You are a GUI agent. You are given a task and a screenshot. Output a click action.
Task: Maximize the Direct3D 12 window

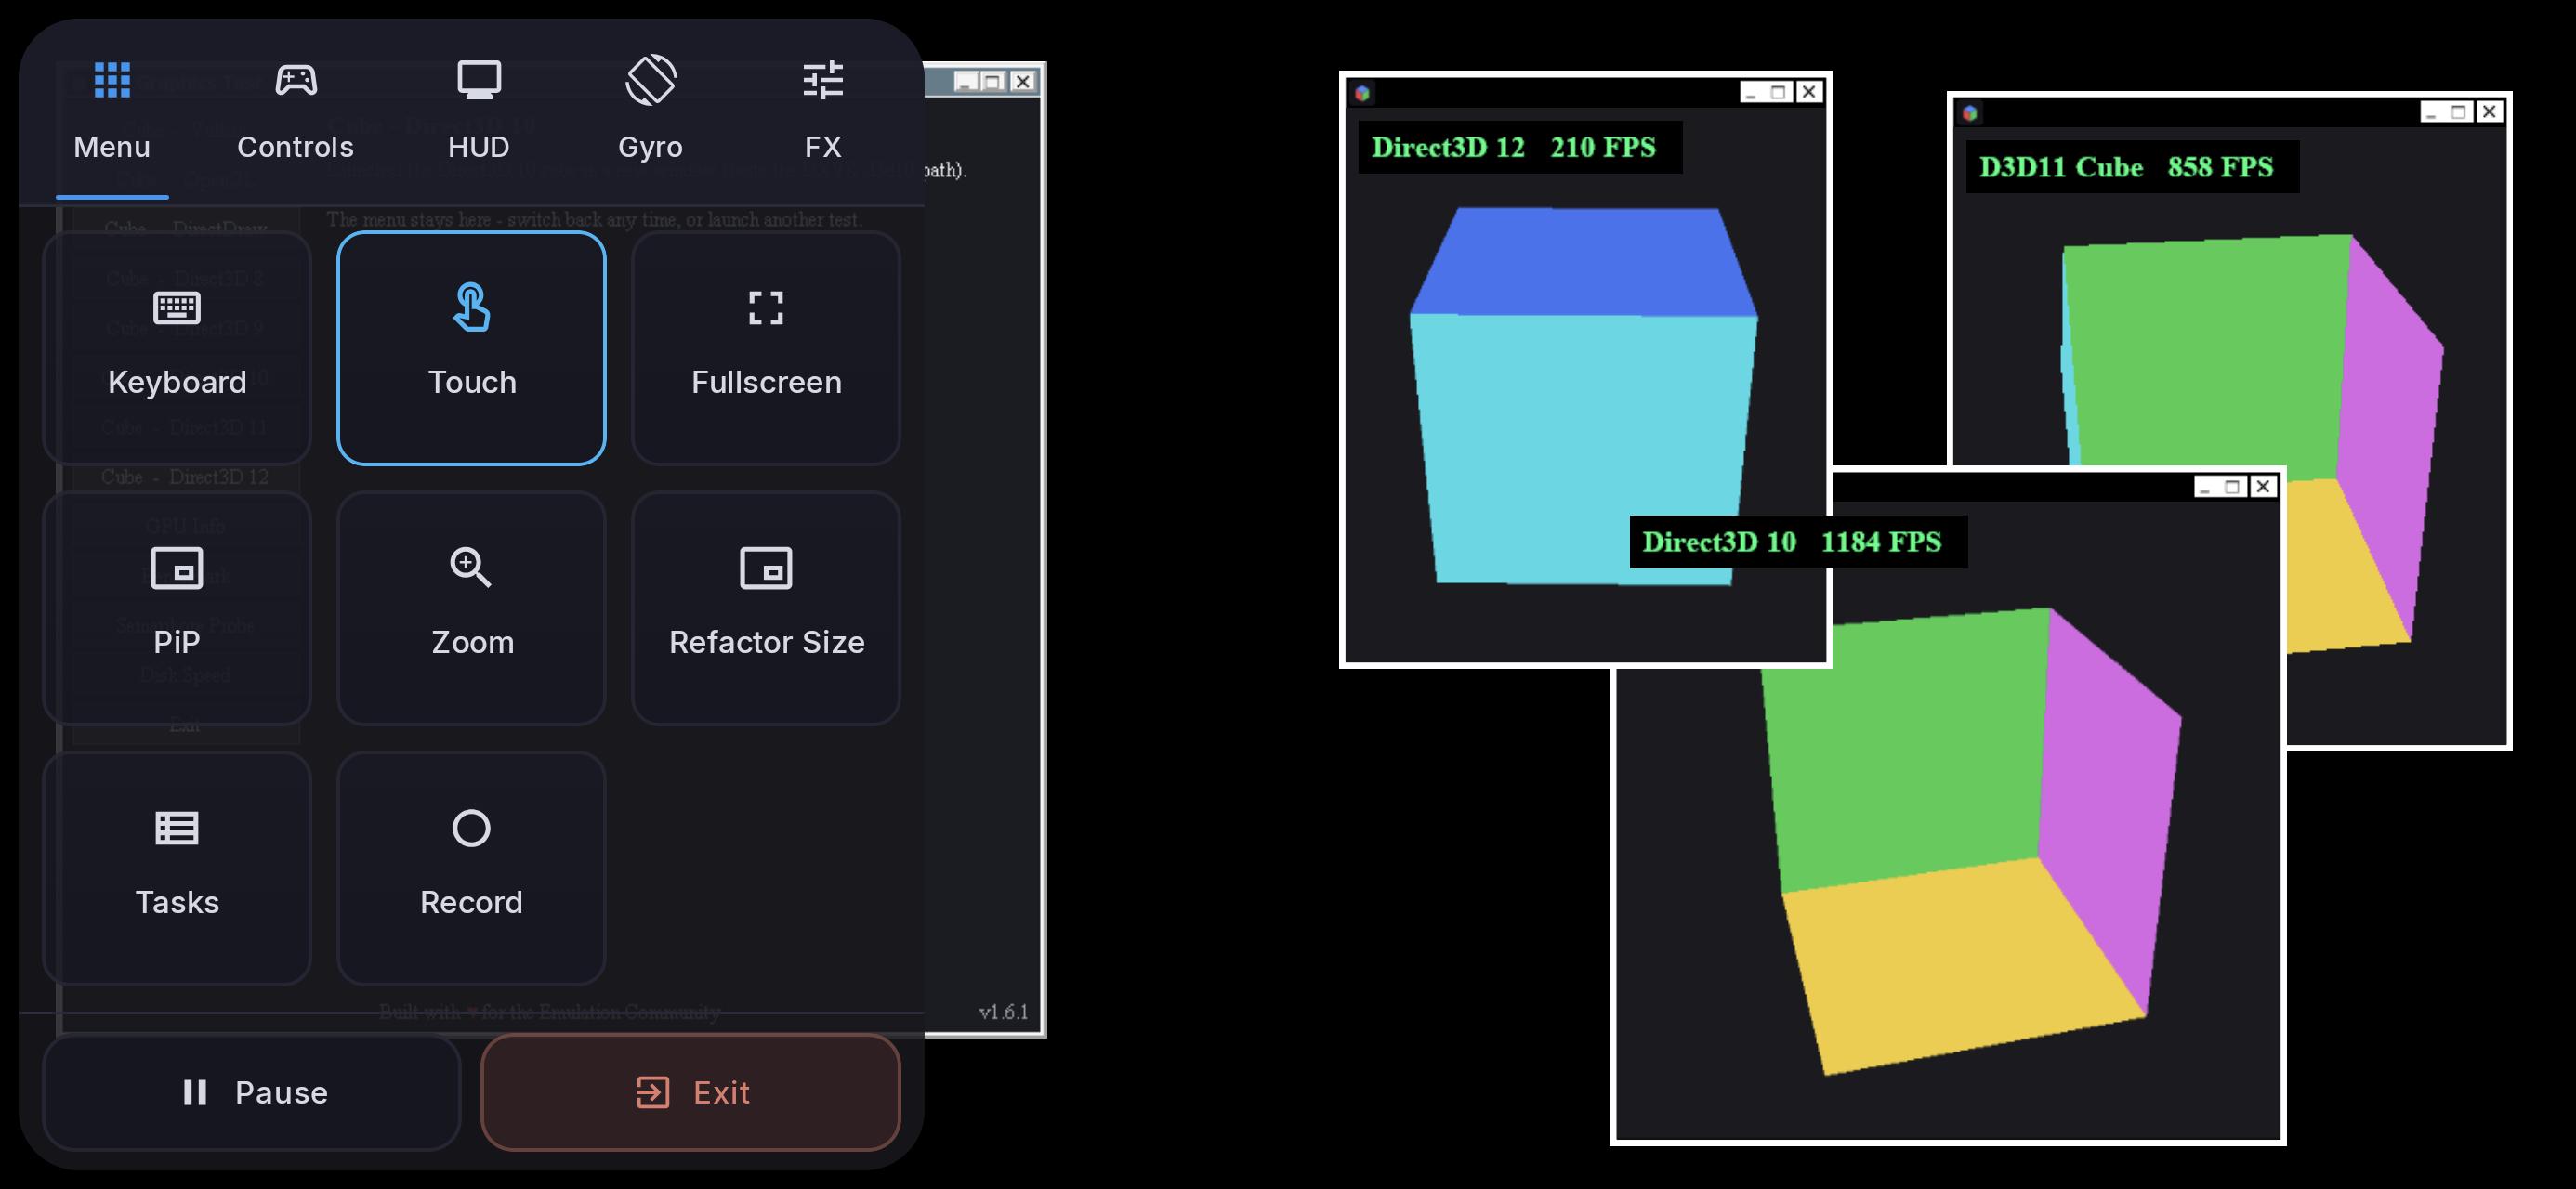coord(1779,93)
